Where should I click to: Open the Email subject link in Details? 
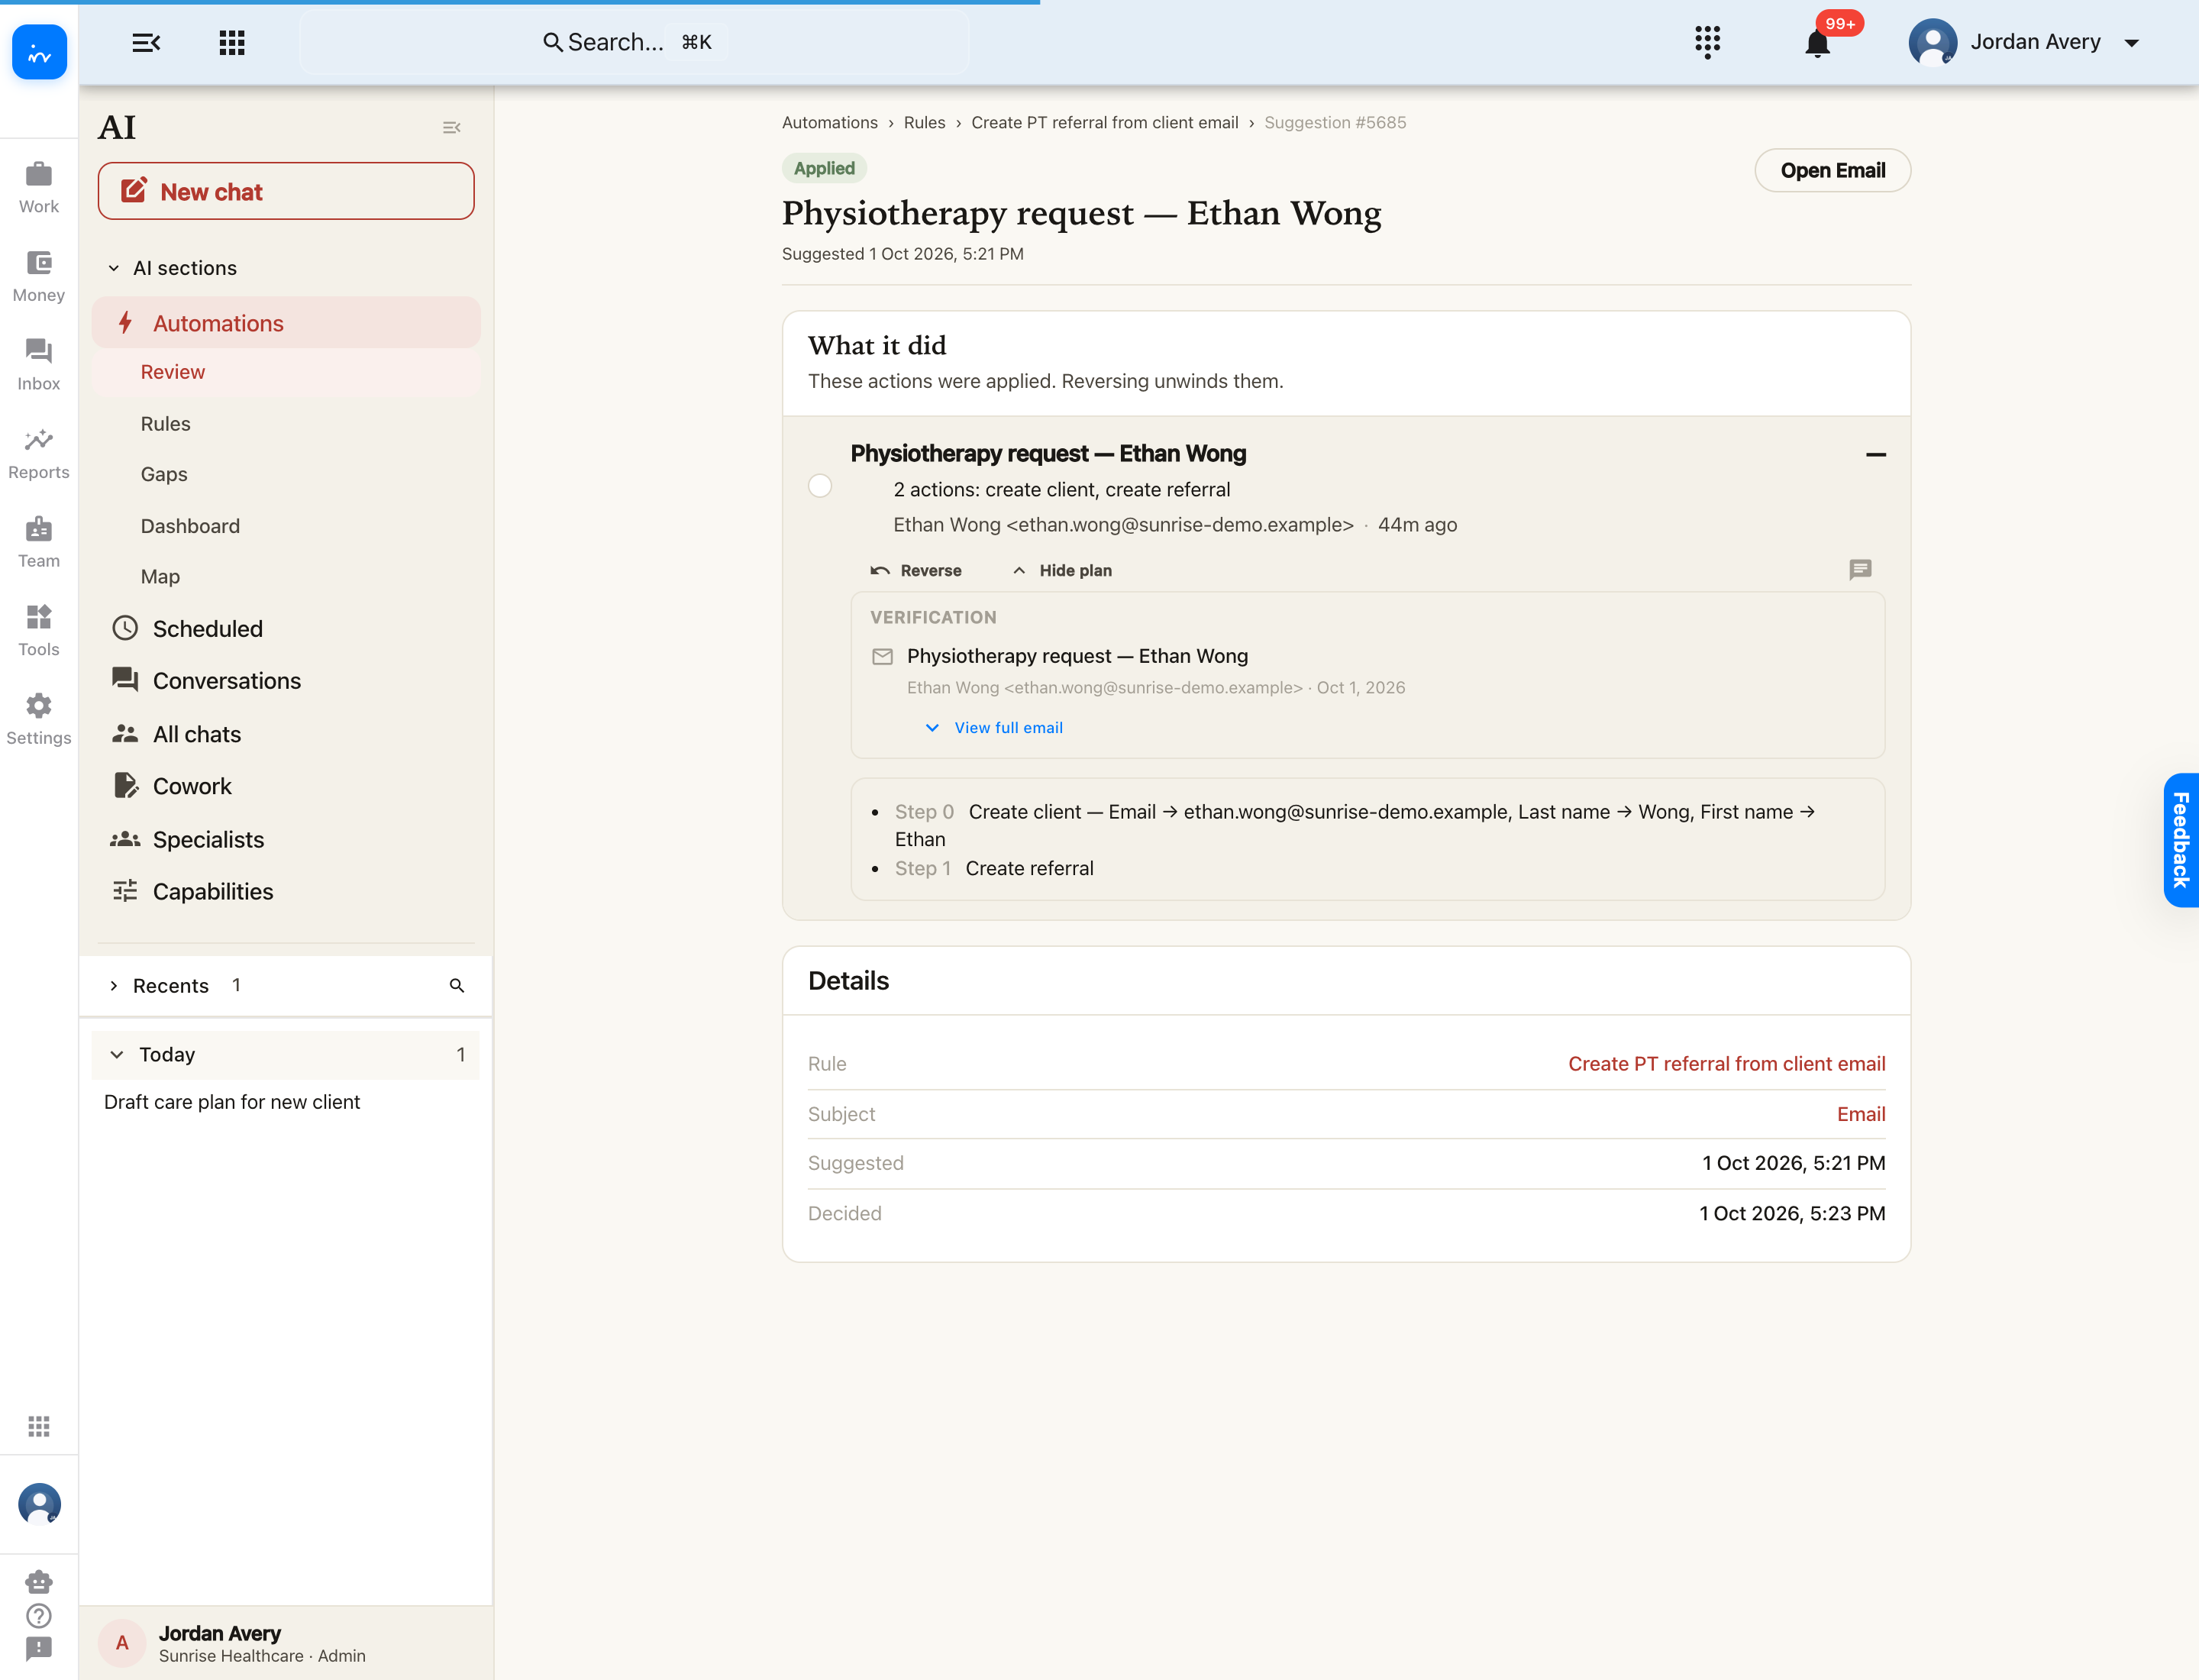[1861, 1114]
